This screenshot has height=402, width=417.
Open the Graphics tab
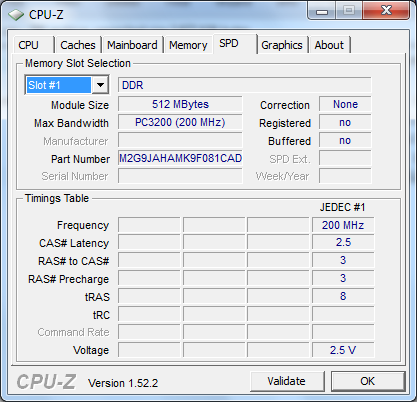282,45
